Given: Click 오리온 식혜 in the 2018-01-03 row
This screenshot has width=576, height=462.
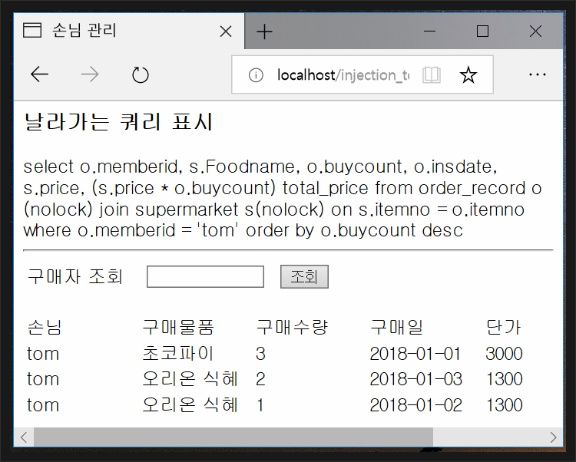Looking at the screenshot, I should [190, 379].
